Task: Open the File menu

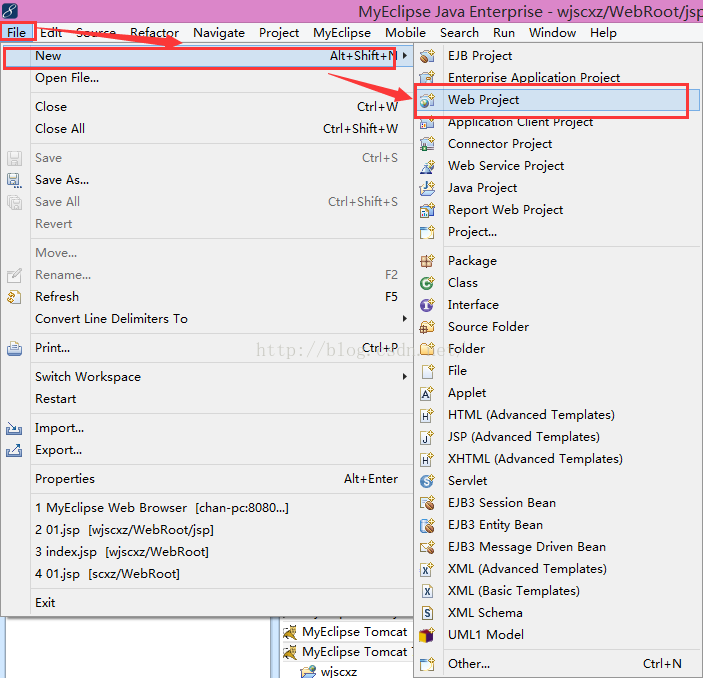Action: 17,33
